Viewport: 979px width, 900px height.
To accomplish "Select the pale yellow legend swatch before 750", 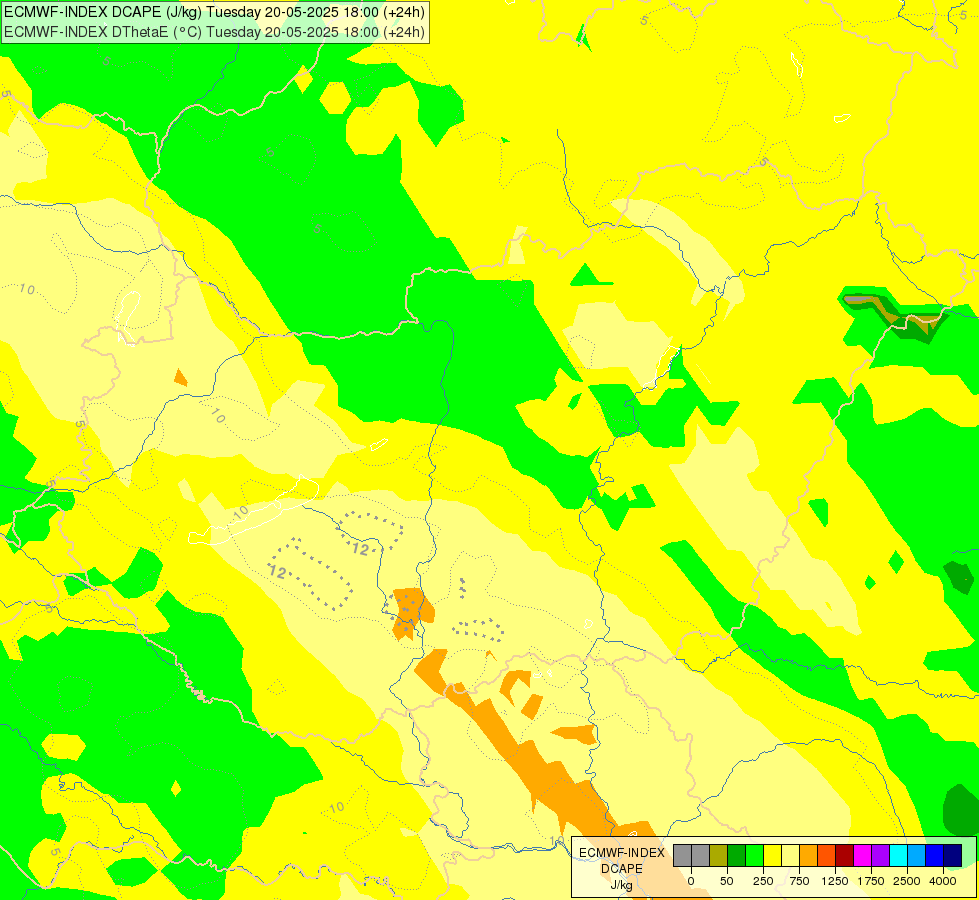I will point(790,856).
